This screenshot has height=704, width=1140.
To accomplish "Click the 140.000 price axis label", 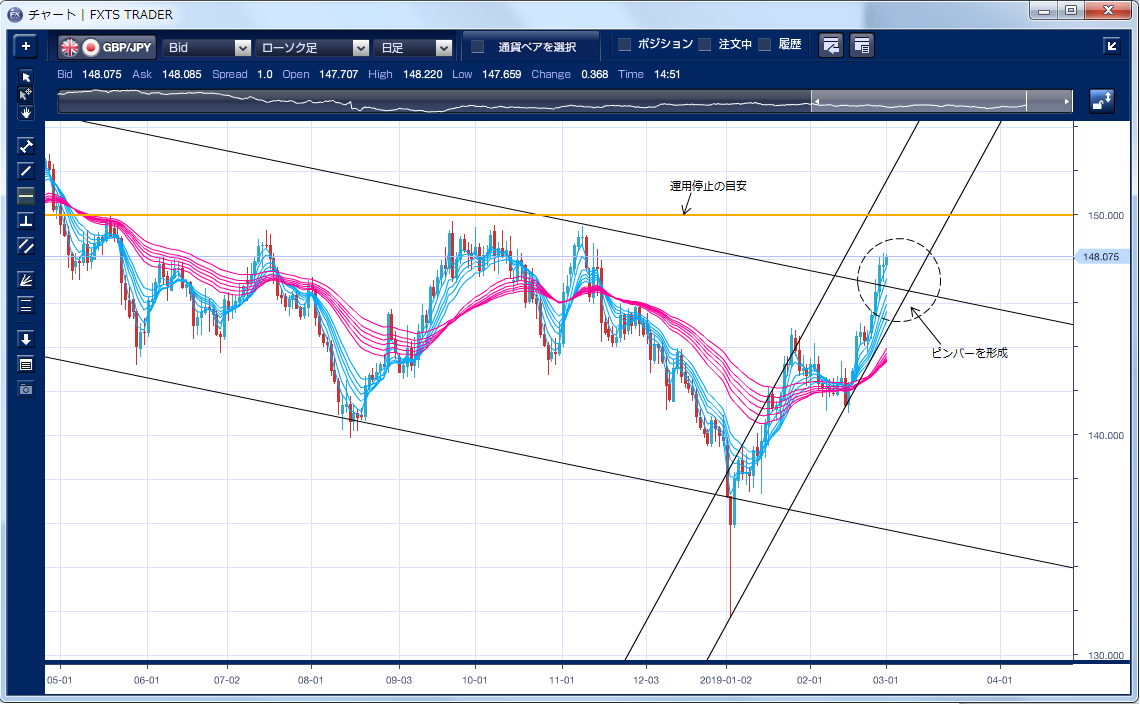I will coord(1106,435).
